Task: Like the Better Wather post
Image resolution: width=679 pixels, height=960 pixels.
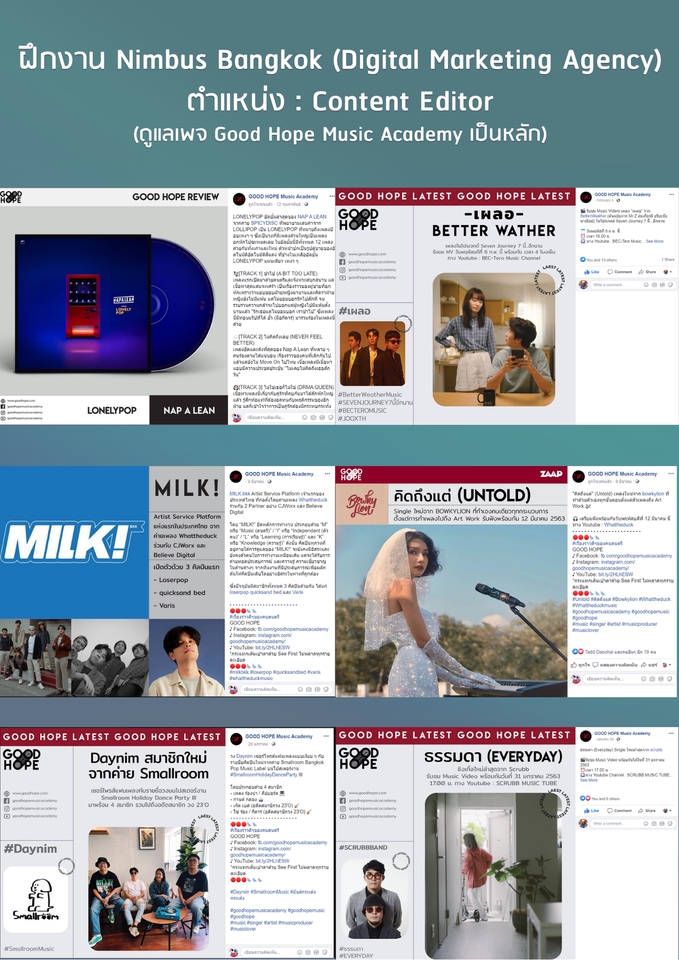Action: tap(591, 272)
